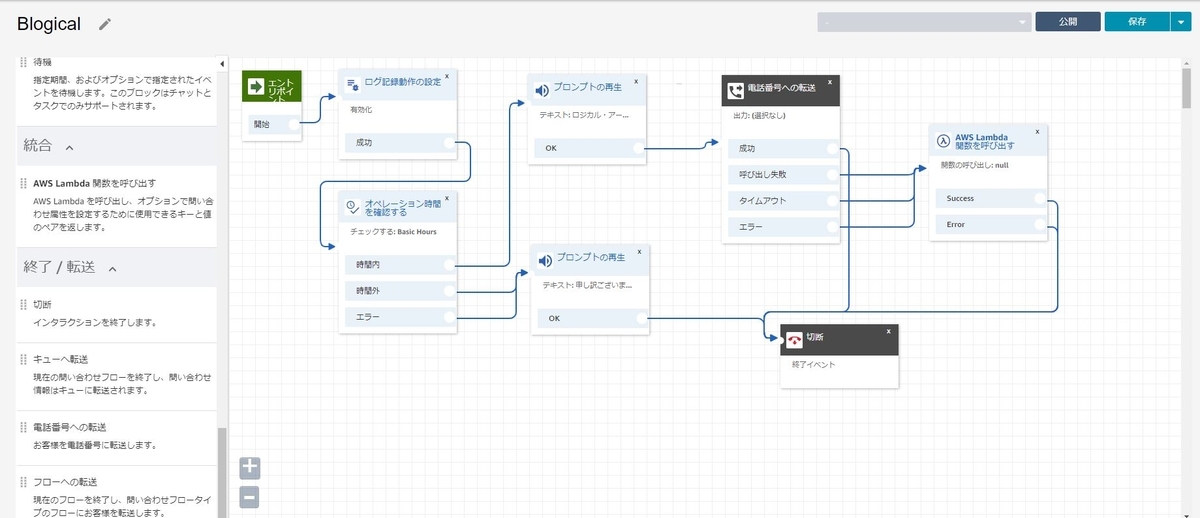Click the テキスト: 申し訳ございま prompt text
The height and width of the screenshot is (518, 1200).
coord(588,285)
